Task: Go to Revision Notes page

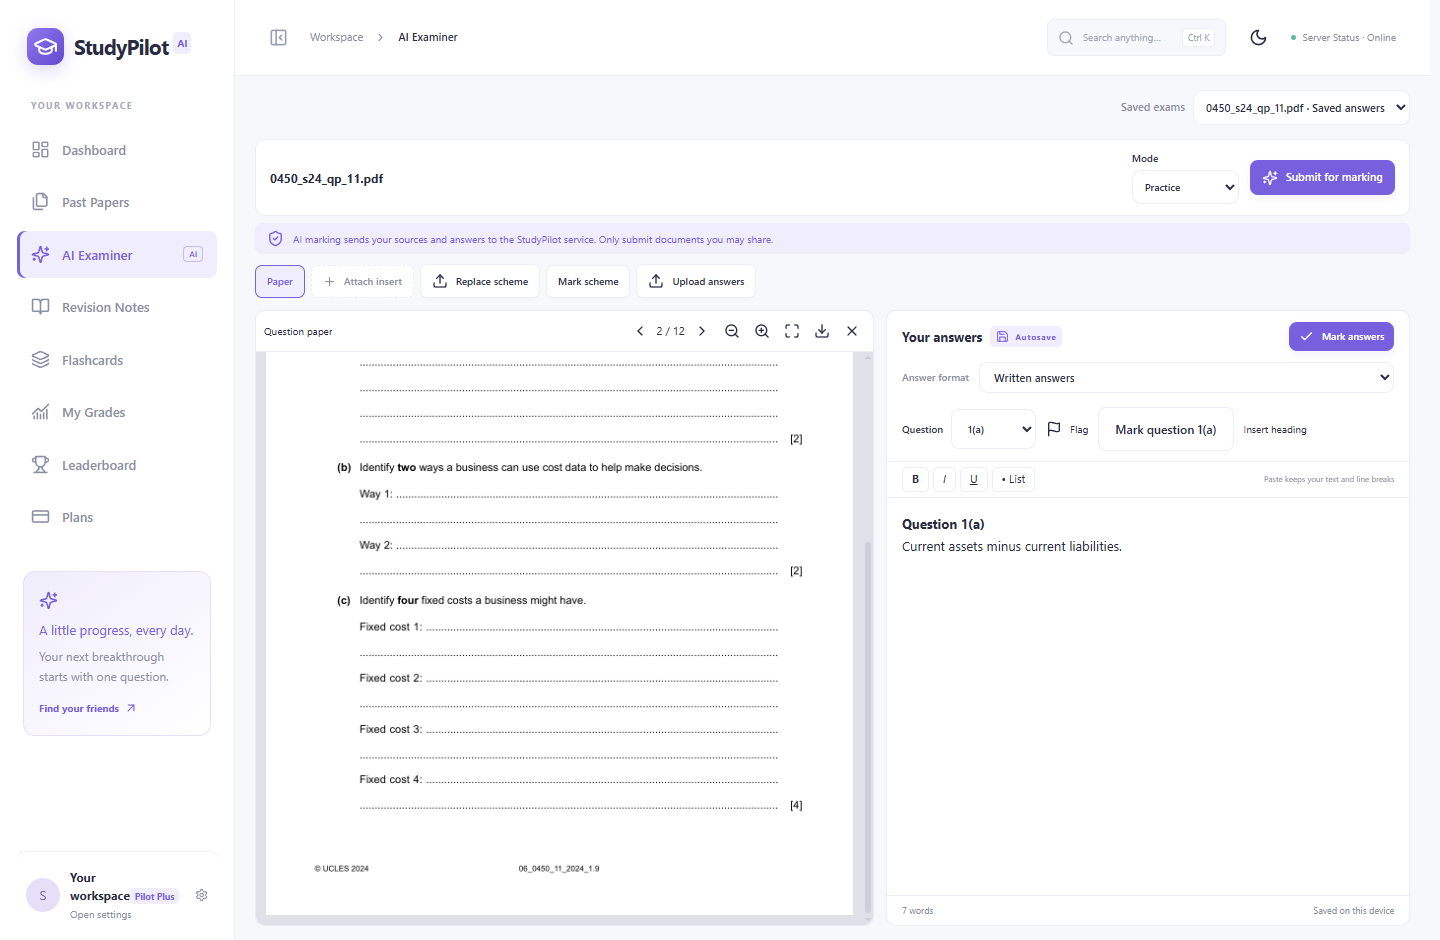Action: [117, 307]
